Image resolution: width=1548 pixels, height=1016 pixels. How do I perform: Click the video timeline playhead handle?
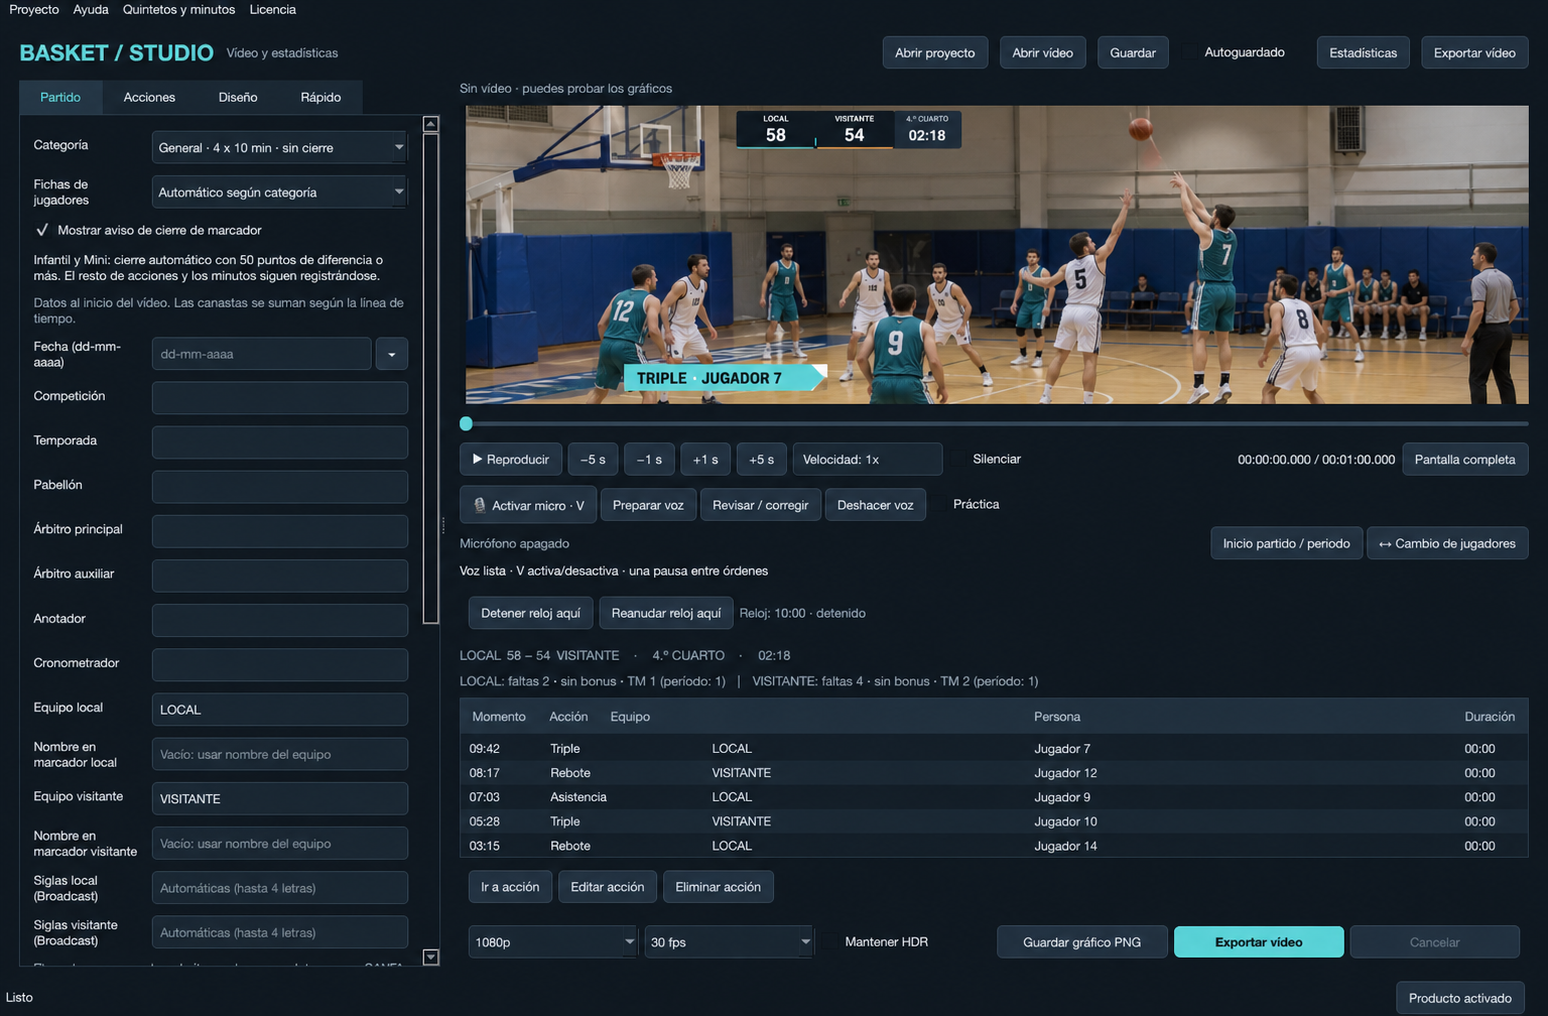coord(466,424)
